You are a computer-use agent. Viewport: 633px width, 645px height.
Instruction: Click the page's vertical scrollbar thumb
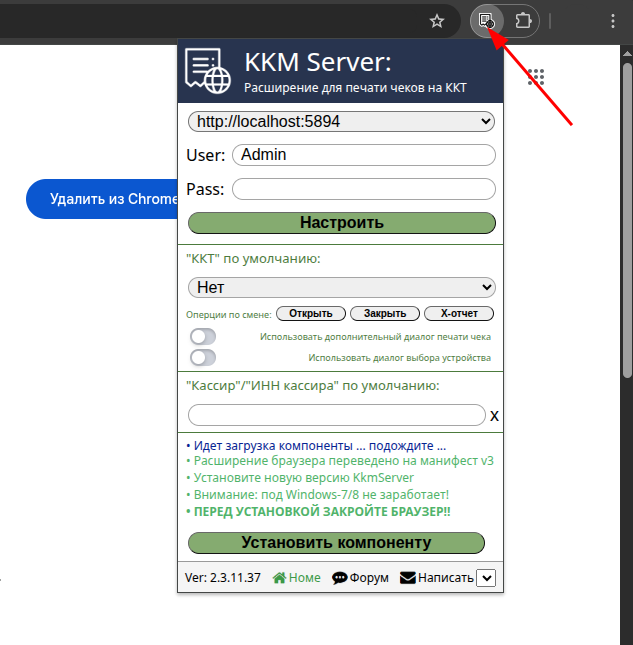[x=627, y=220]
